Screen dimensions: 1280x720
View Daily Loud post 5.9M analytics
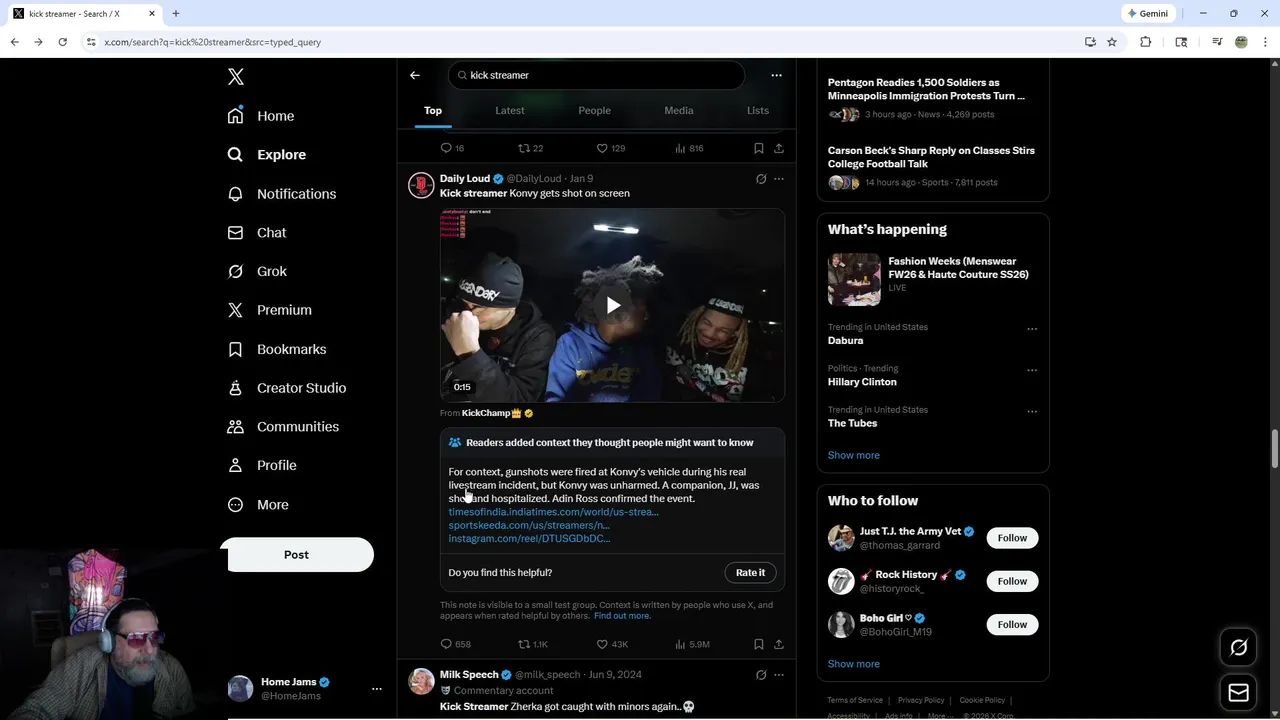pos(692,645)
